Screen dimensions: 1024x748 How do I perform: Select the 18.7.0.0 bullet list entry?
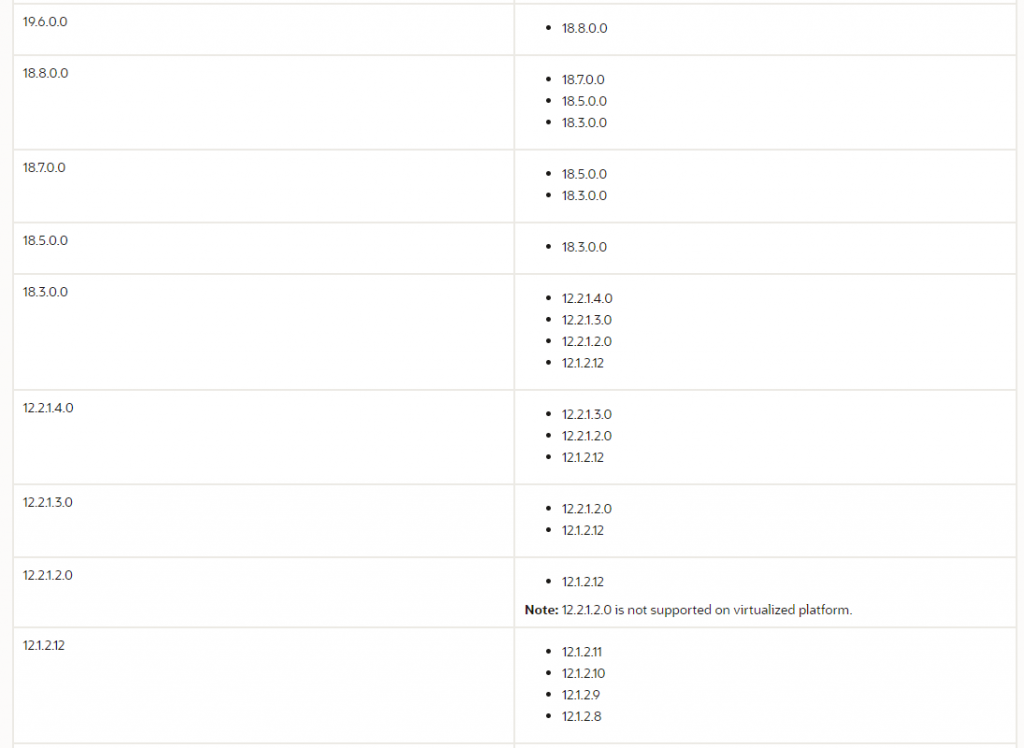point(584,79)
